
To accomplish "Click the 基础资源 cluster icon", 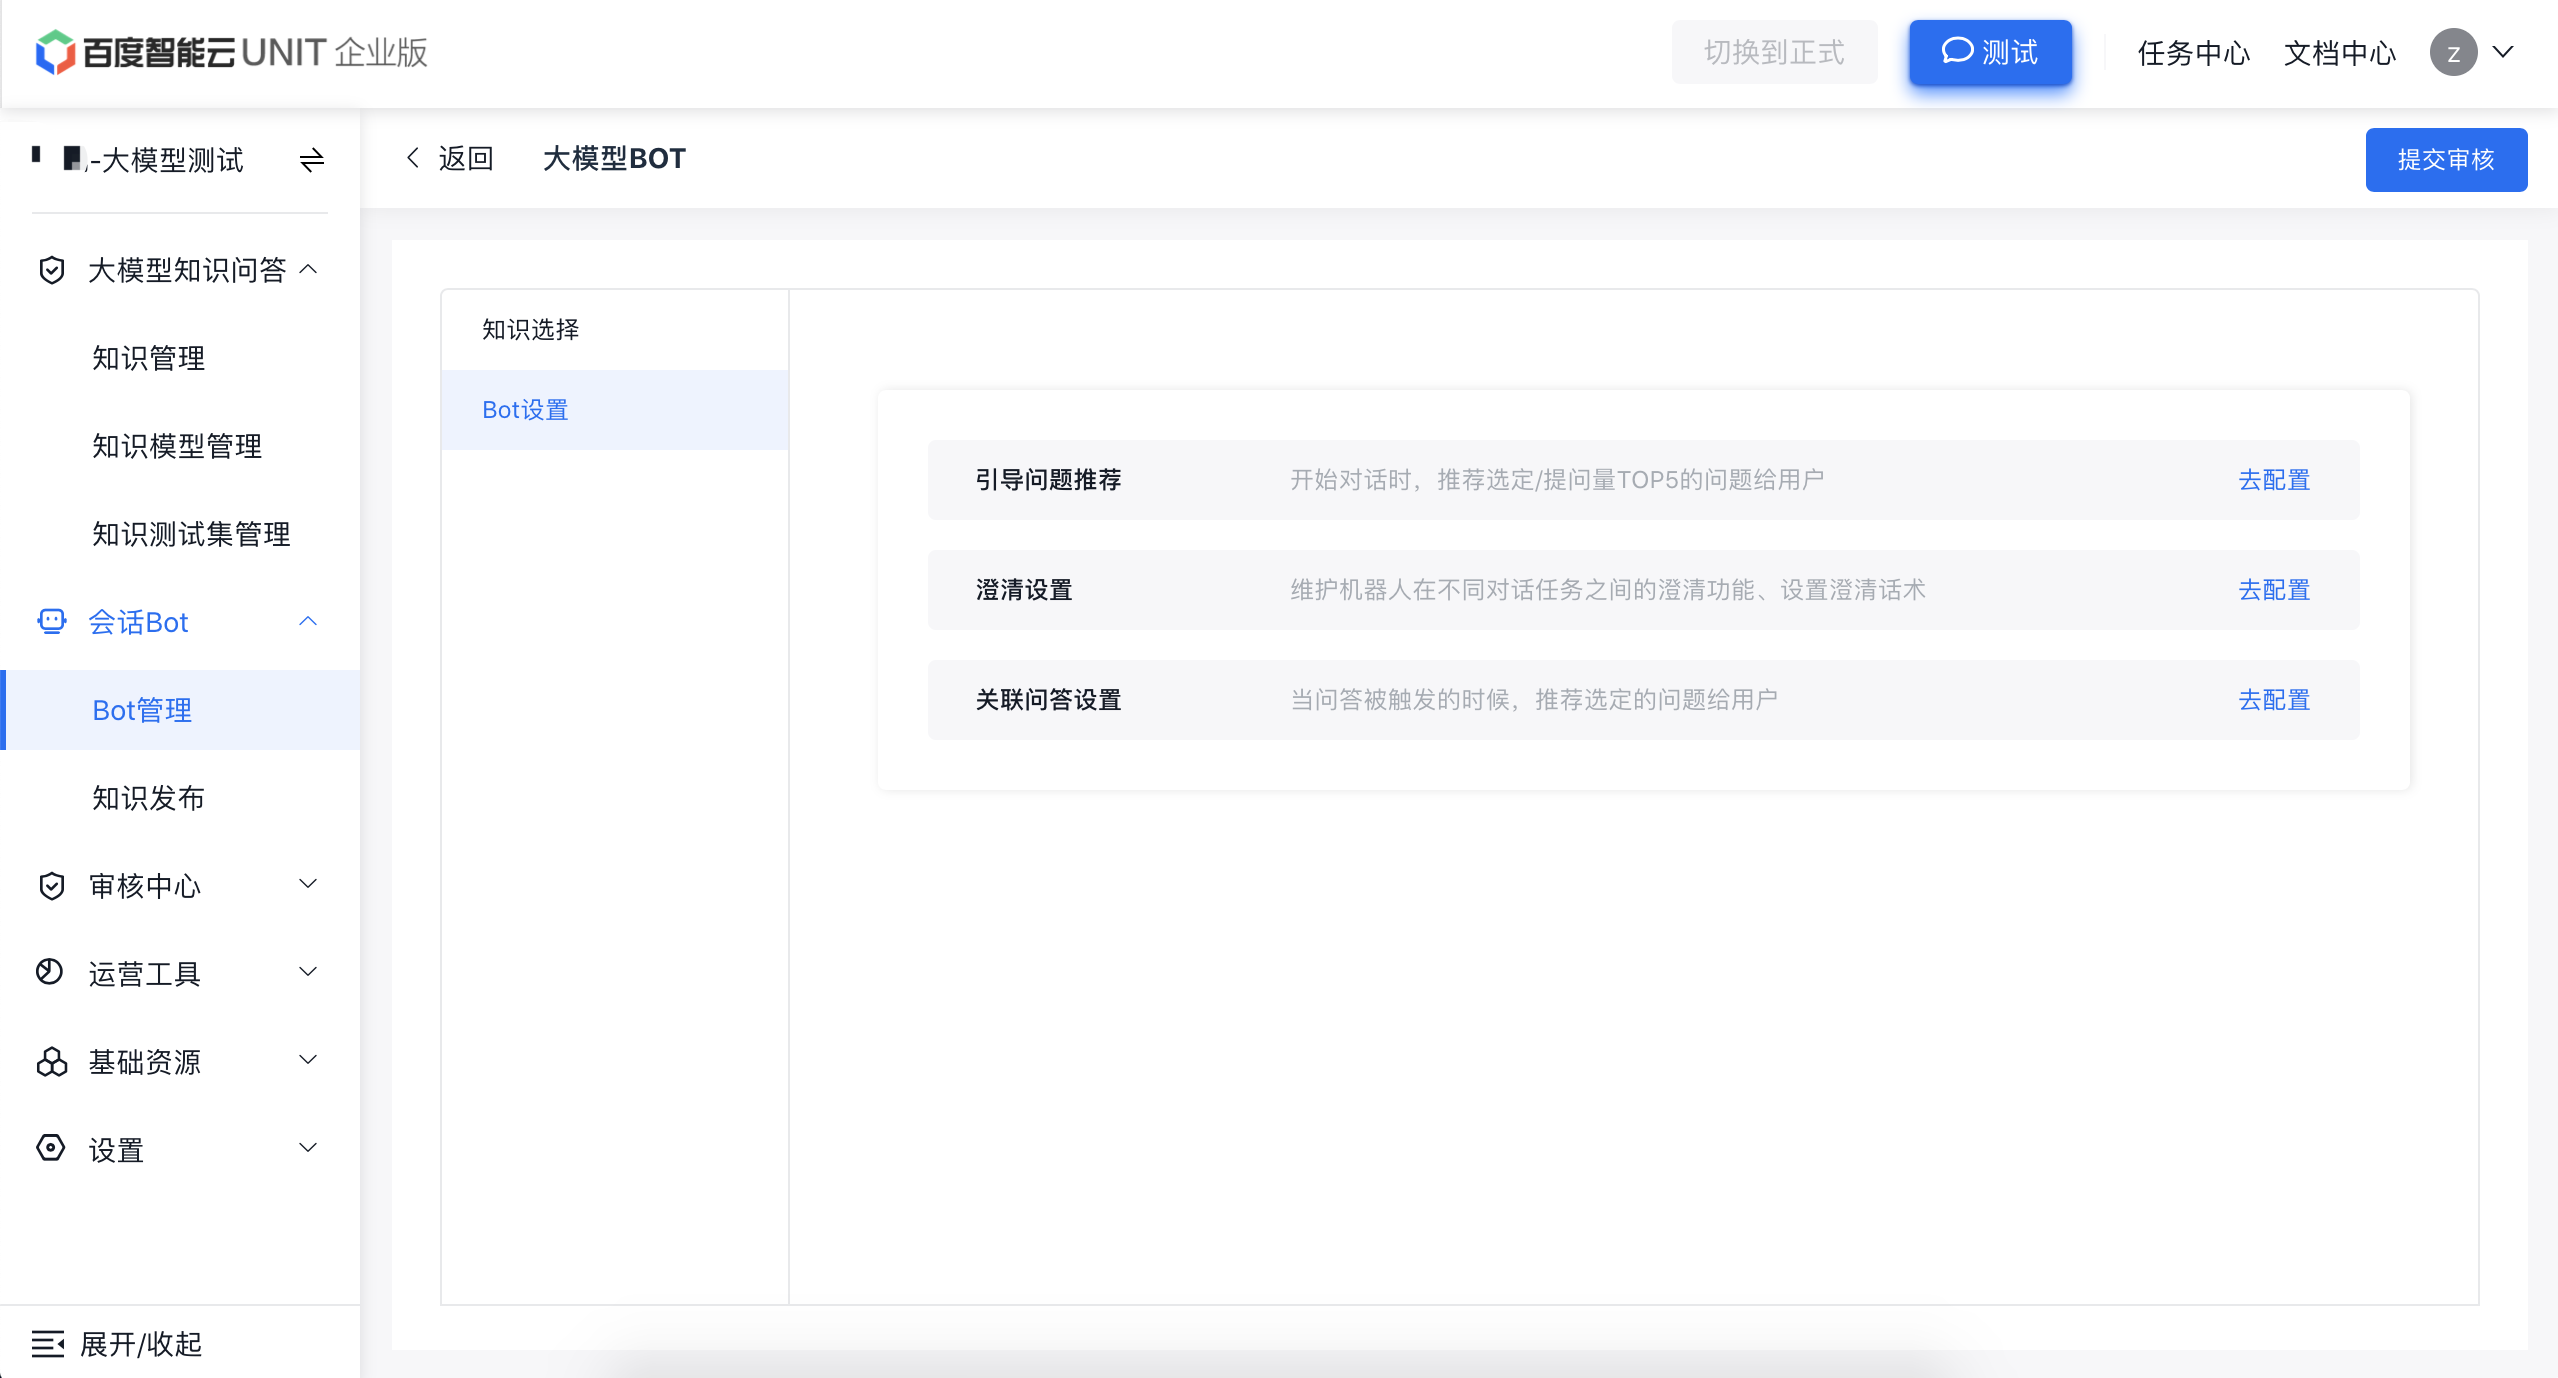I will tap(51, 1062).
